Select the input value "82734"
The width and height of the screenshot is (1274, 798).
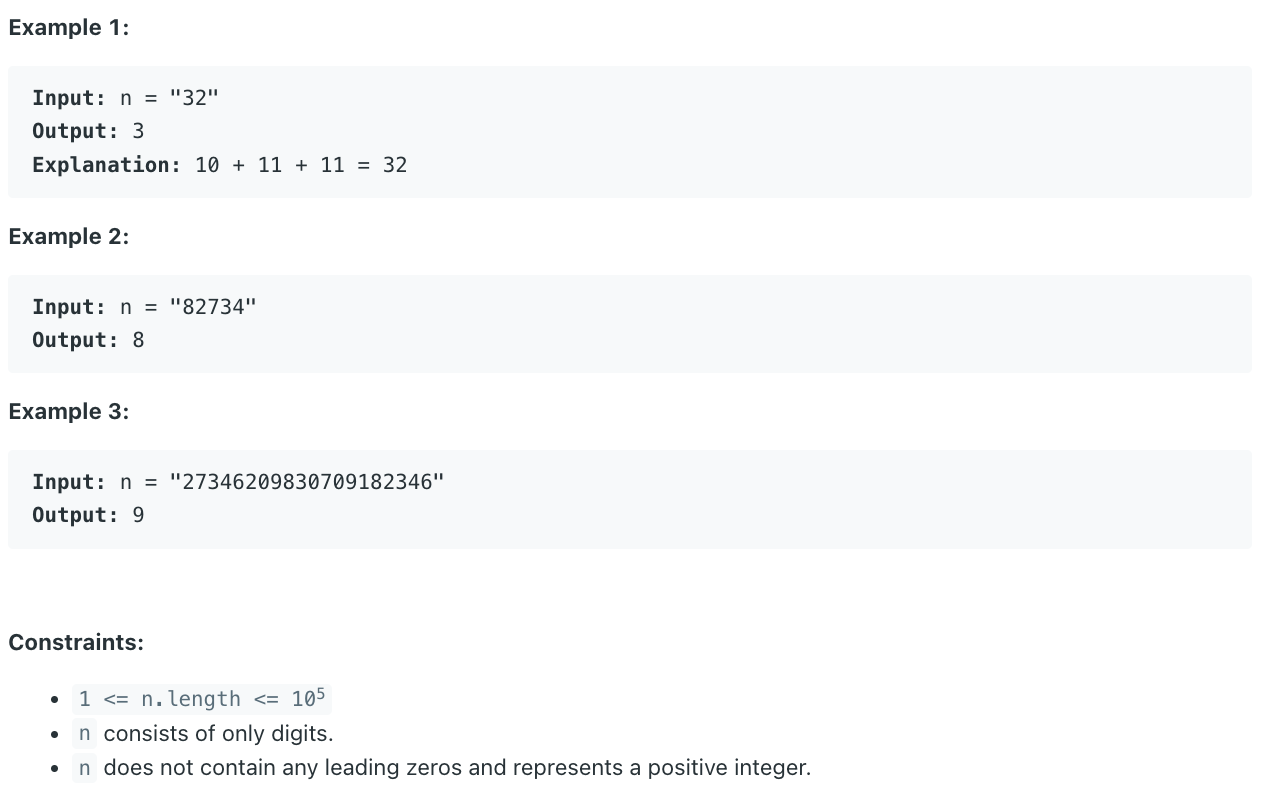(213, 307)
